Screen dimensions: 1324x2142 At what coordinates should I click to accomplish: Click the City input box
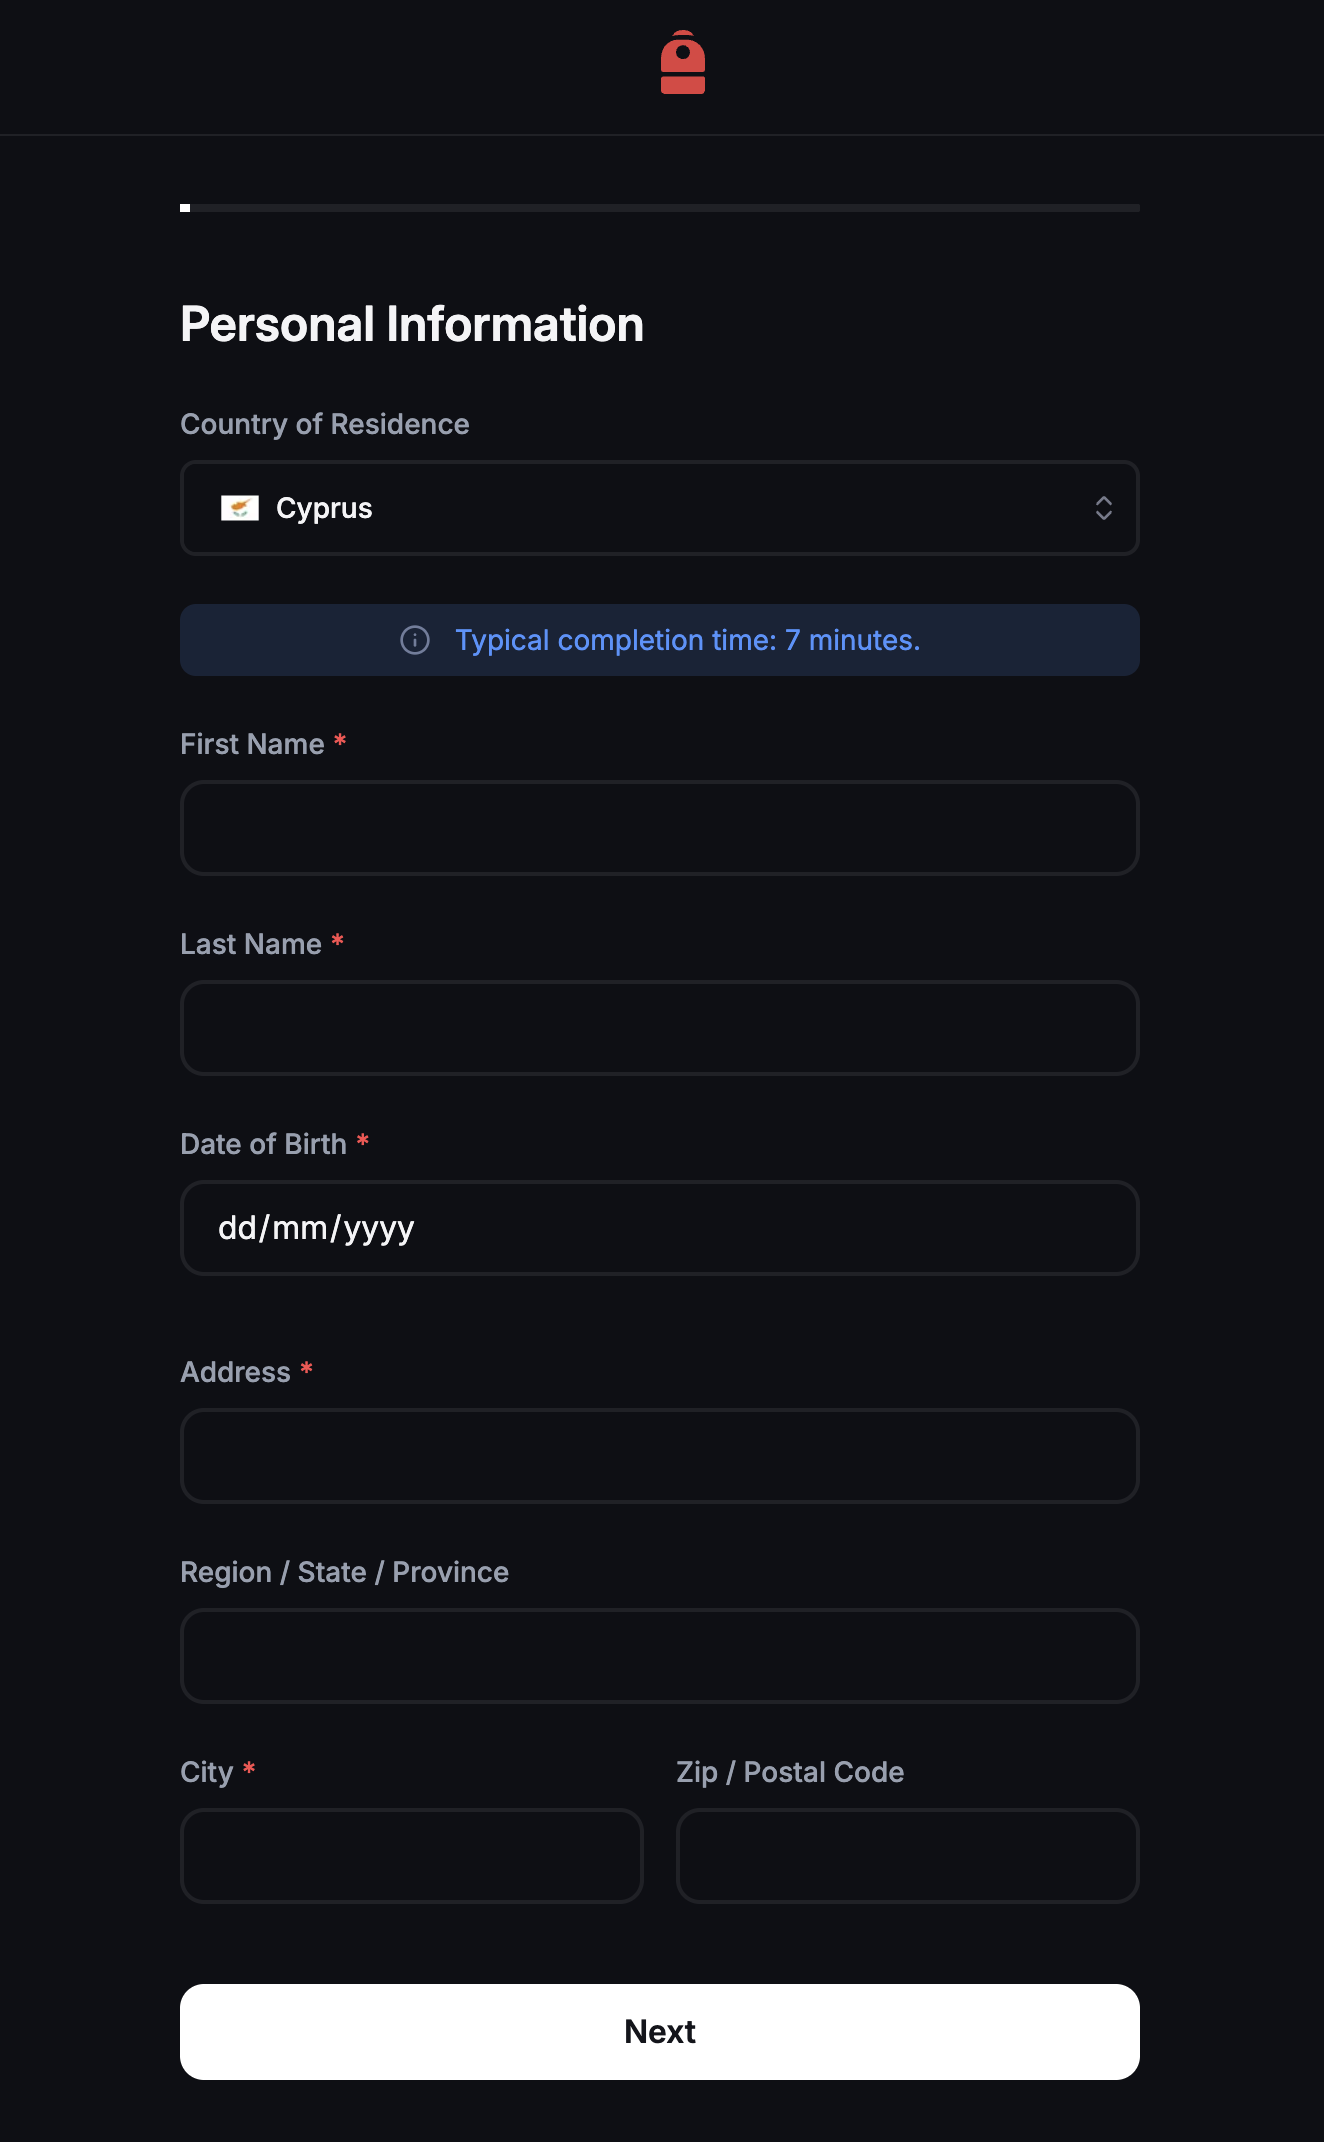(412, 1856)
